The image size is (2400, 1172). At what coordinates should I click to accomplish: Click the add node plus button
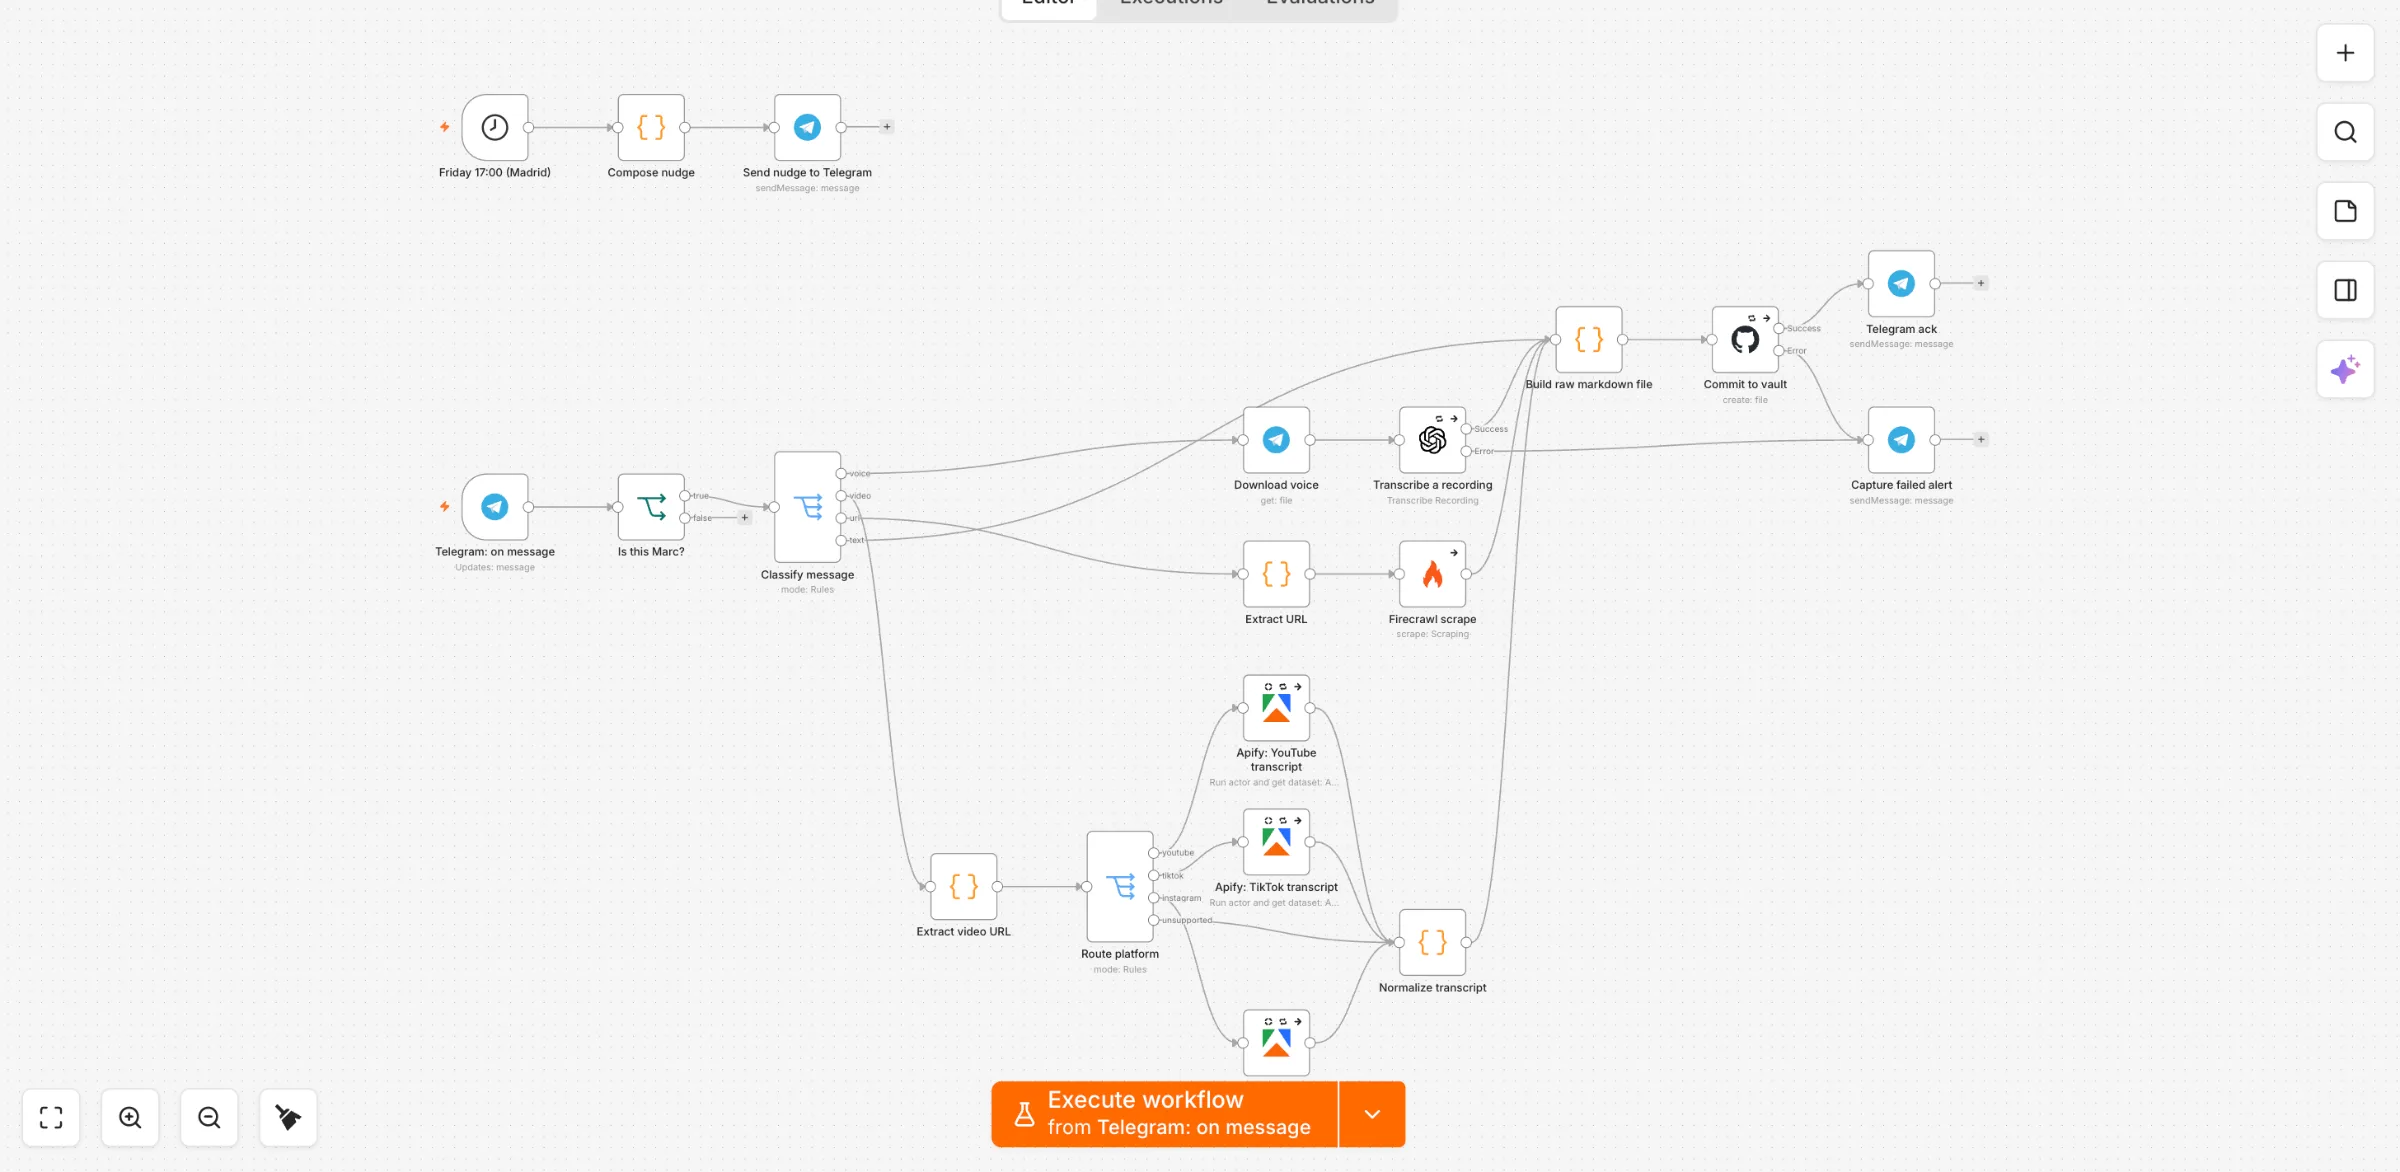(x=2345, y=53)
